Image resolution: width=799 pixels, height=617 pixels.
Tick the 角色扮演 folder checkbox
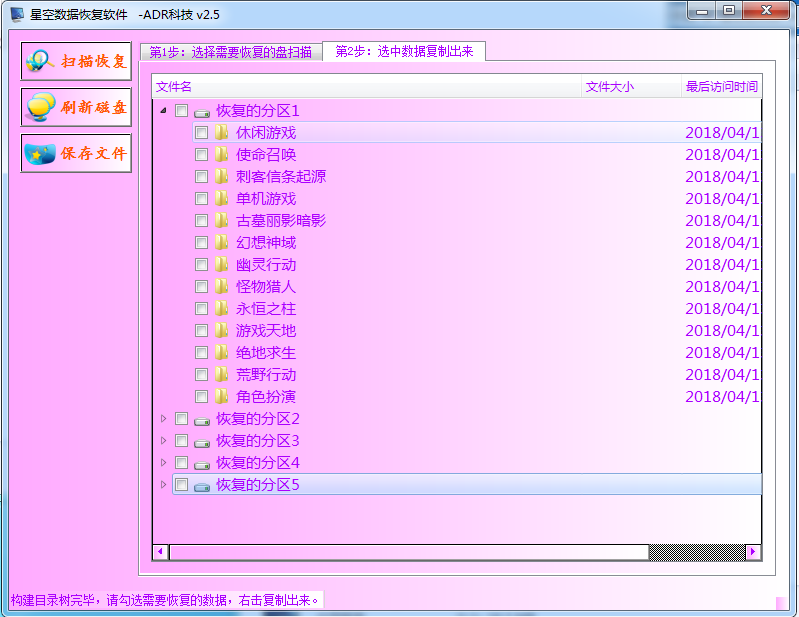pyautogui.click(x=201, y=396)
